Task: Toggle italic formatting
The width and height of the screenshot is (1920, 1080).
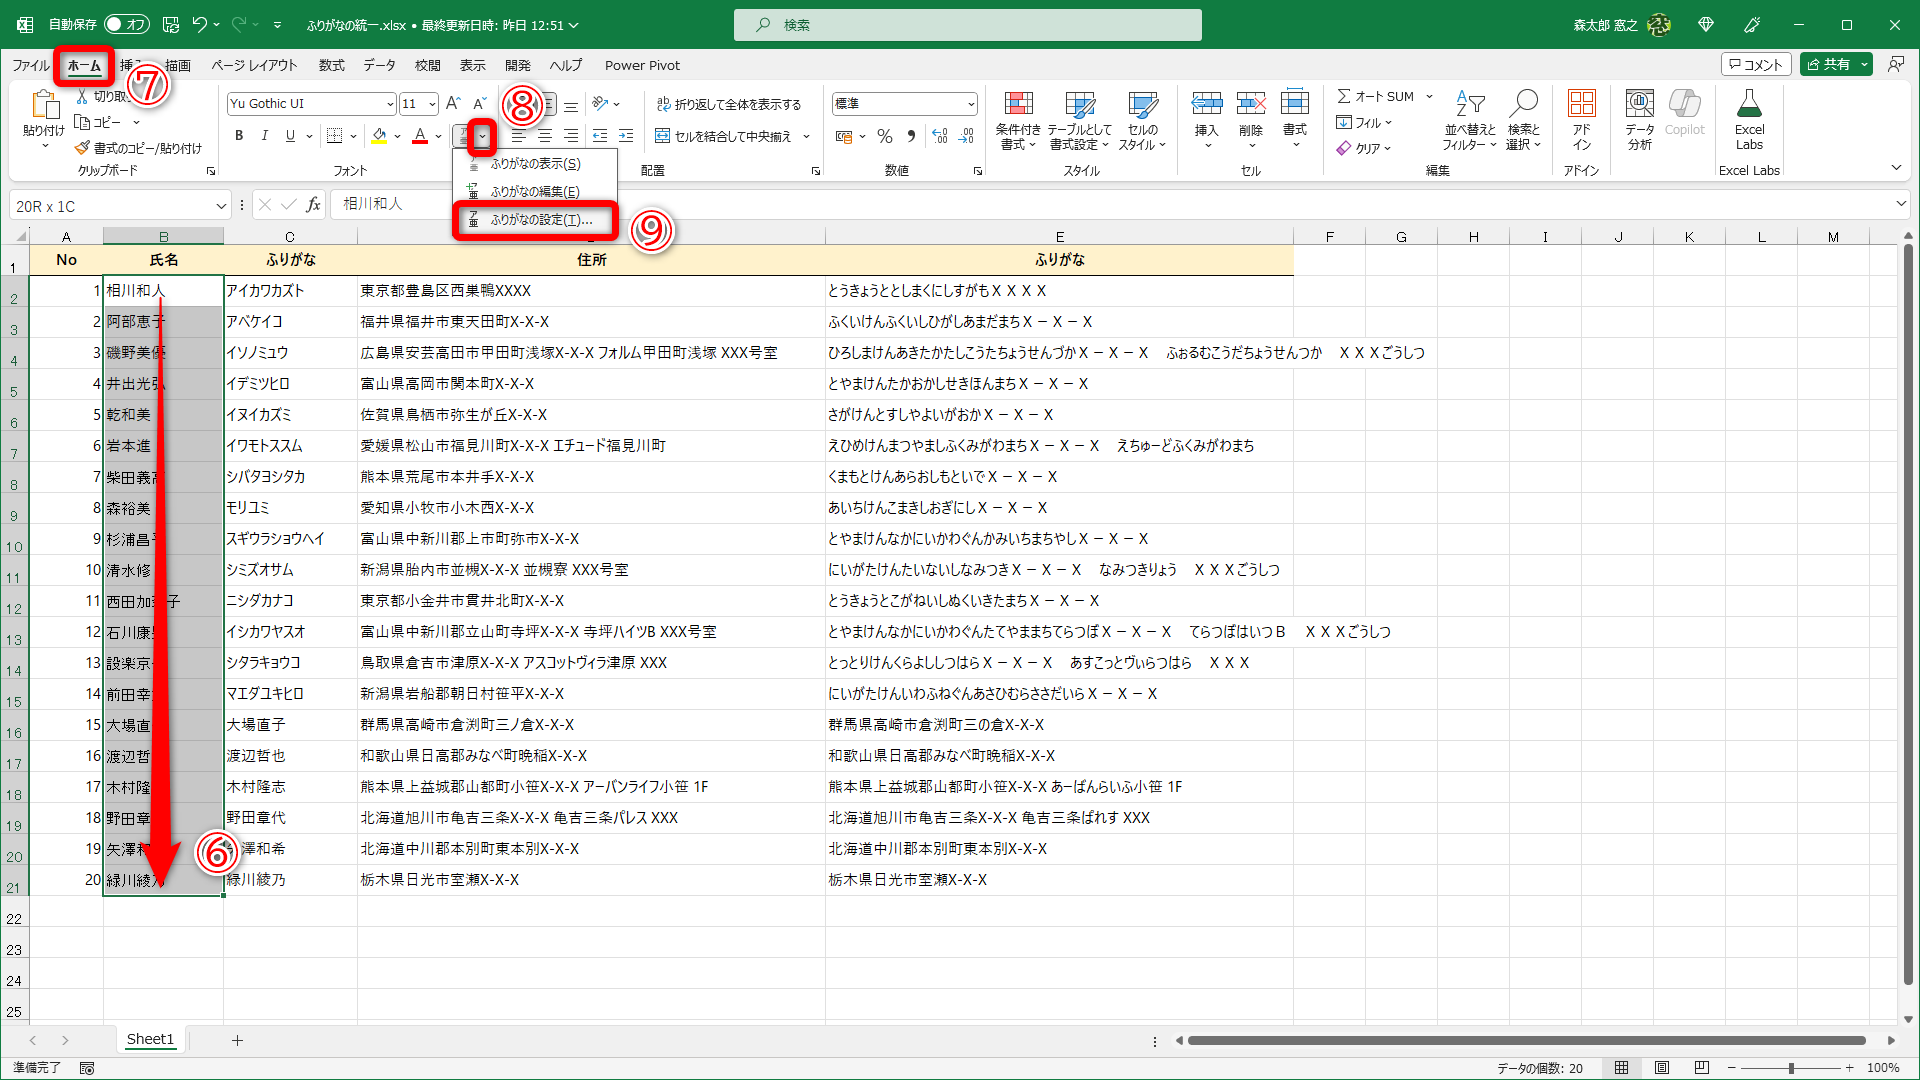Action: pos(264,136)
